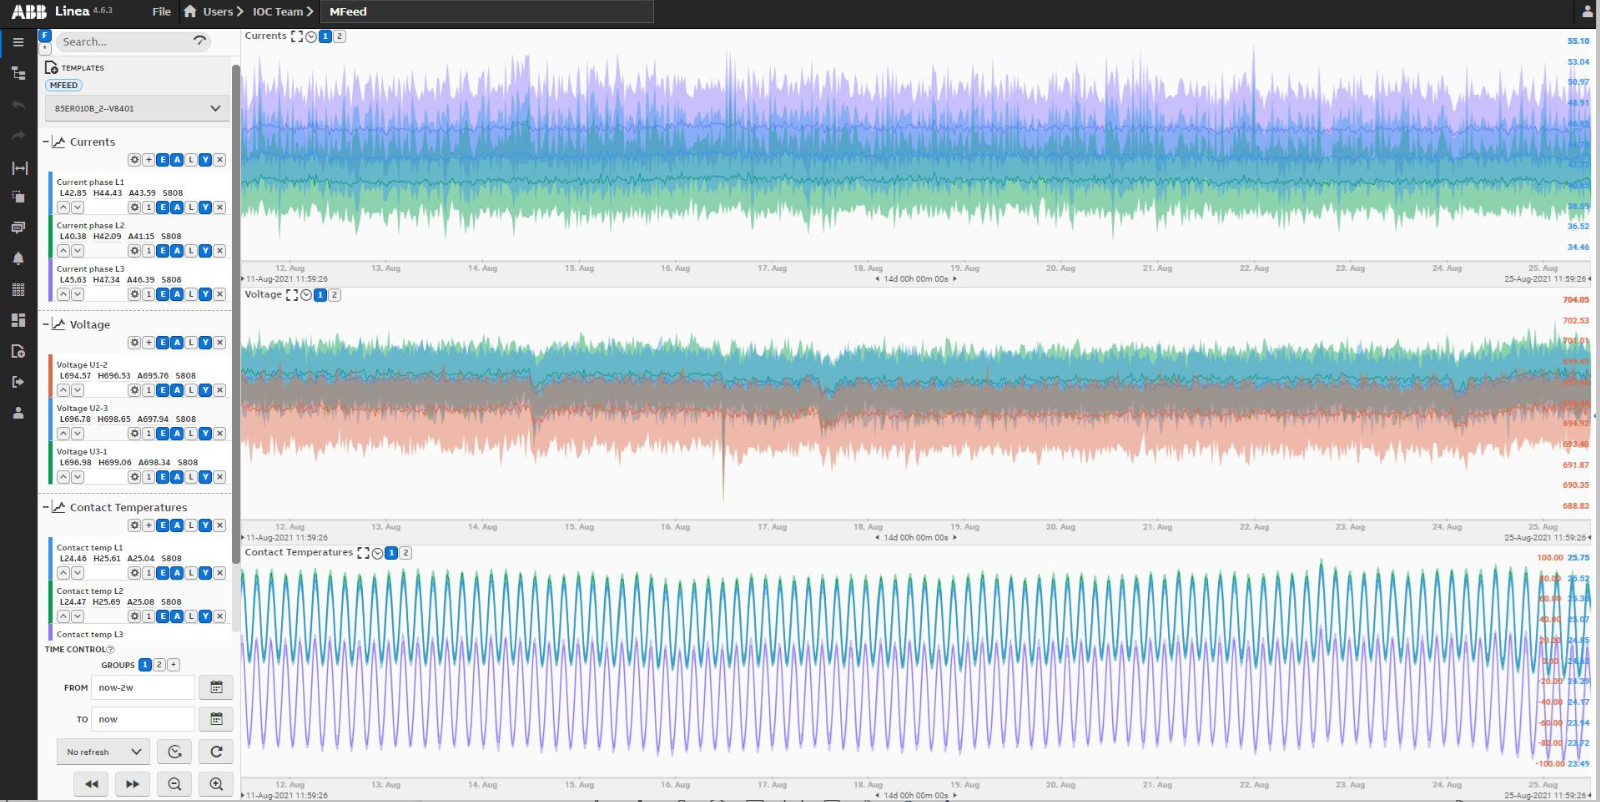
Task: Add a new time group with plus
Action: coord(173,665)
